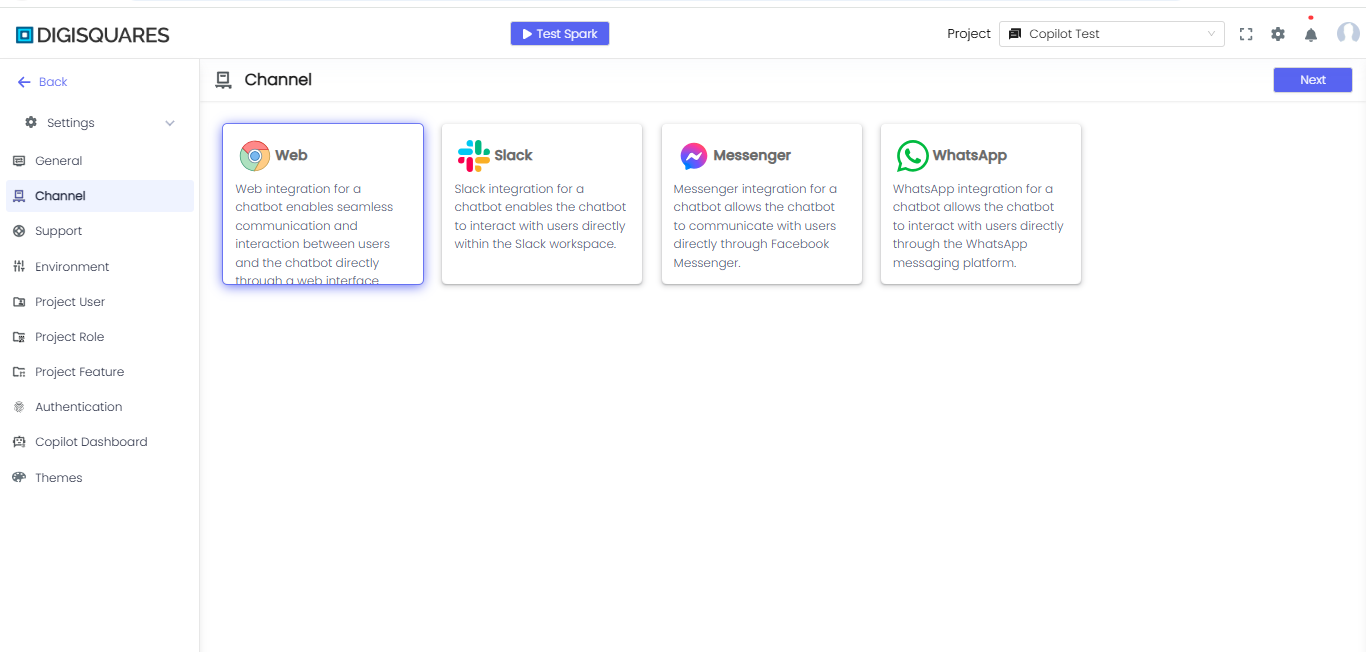Click the Settings gear icon in the sidebar
The width and height of the screenshot is (1366, 652).
pyautogui.click(x=31, y=122)
